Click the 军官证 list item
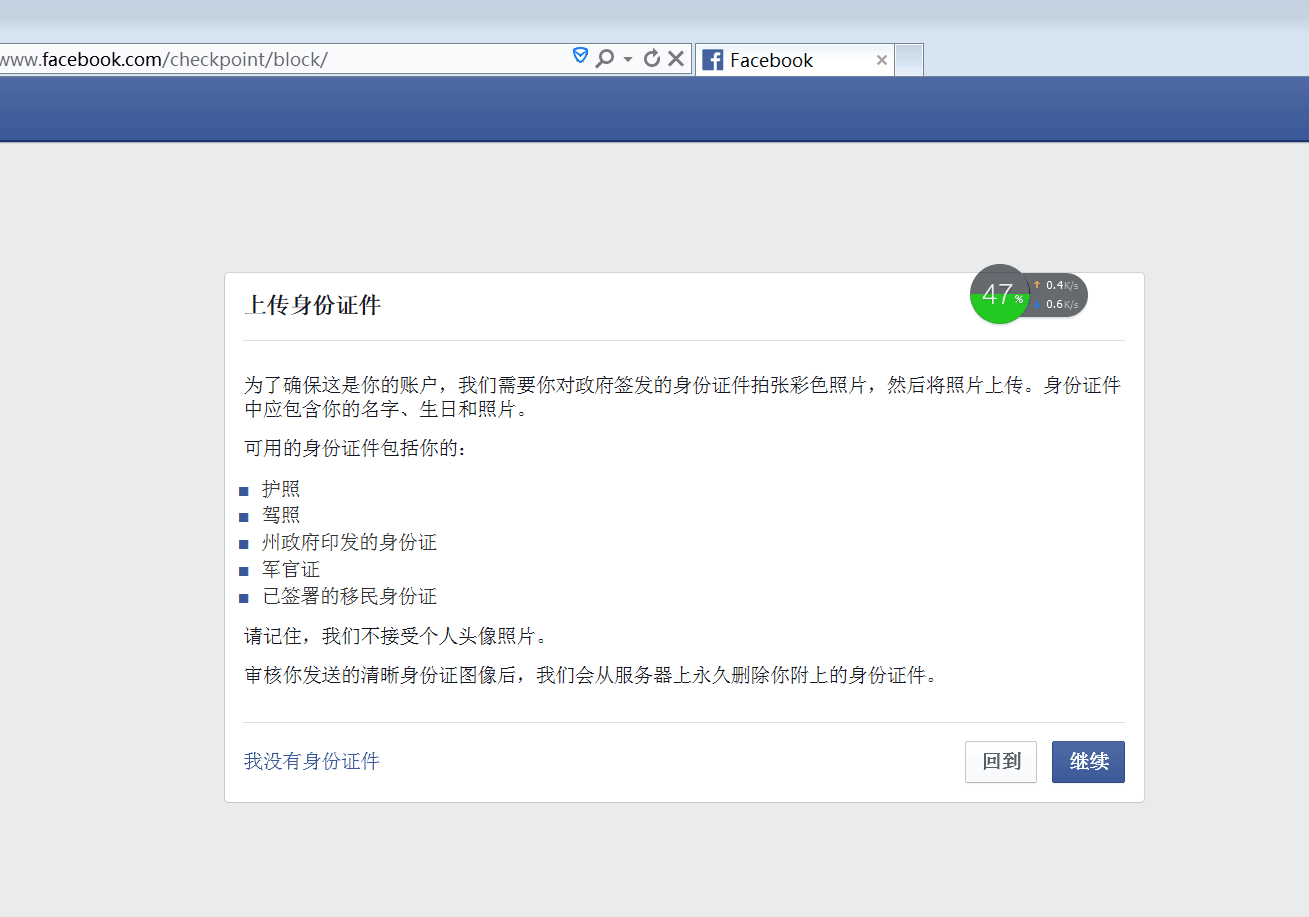 click(x=291, y=570)
